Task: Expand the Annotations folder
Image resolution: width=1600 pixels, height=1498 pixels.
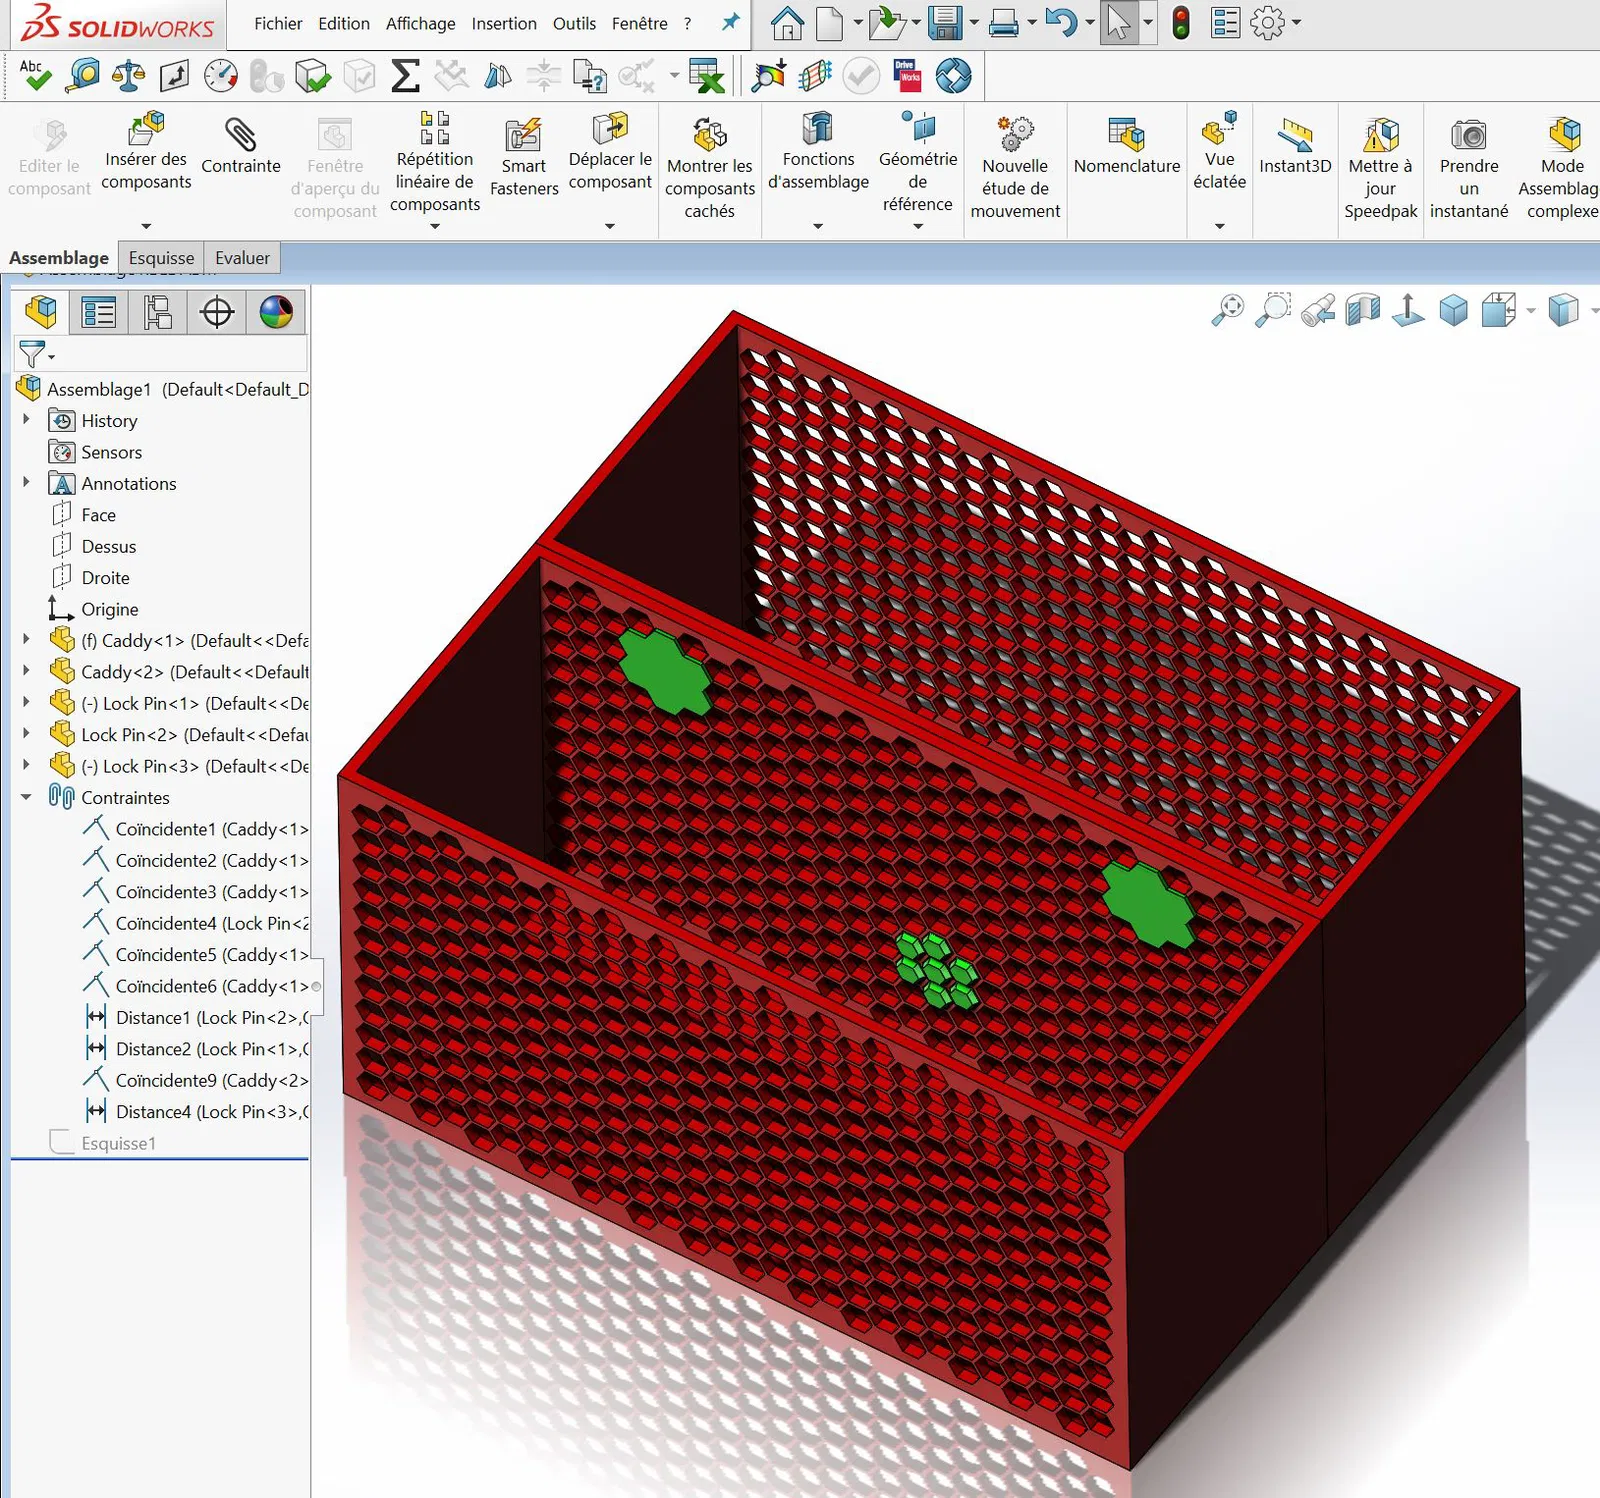Action: (x=26, y=483)
